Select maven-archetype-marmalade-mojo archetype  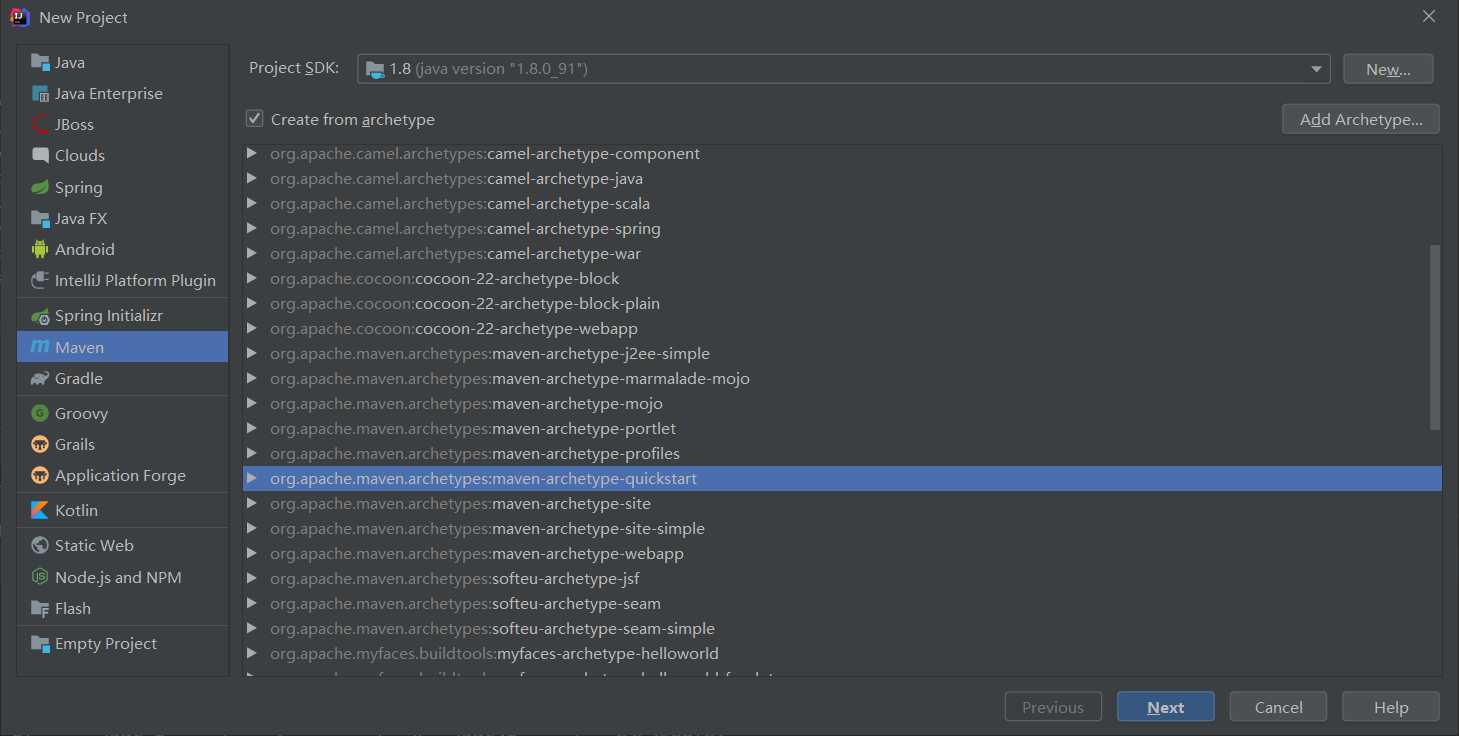click(x=842, y=378)
